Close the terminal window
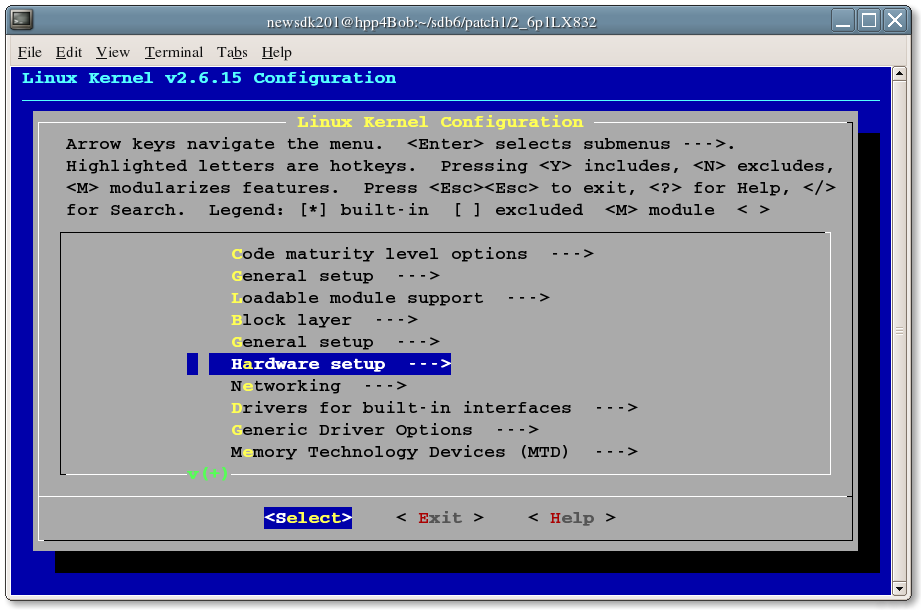This screenshot has width=921, height=610. click(895, 21)
